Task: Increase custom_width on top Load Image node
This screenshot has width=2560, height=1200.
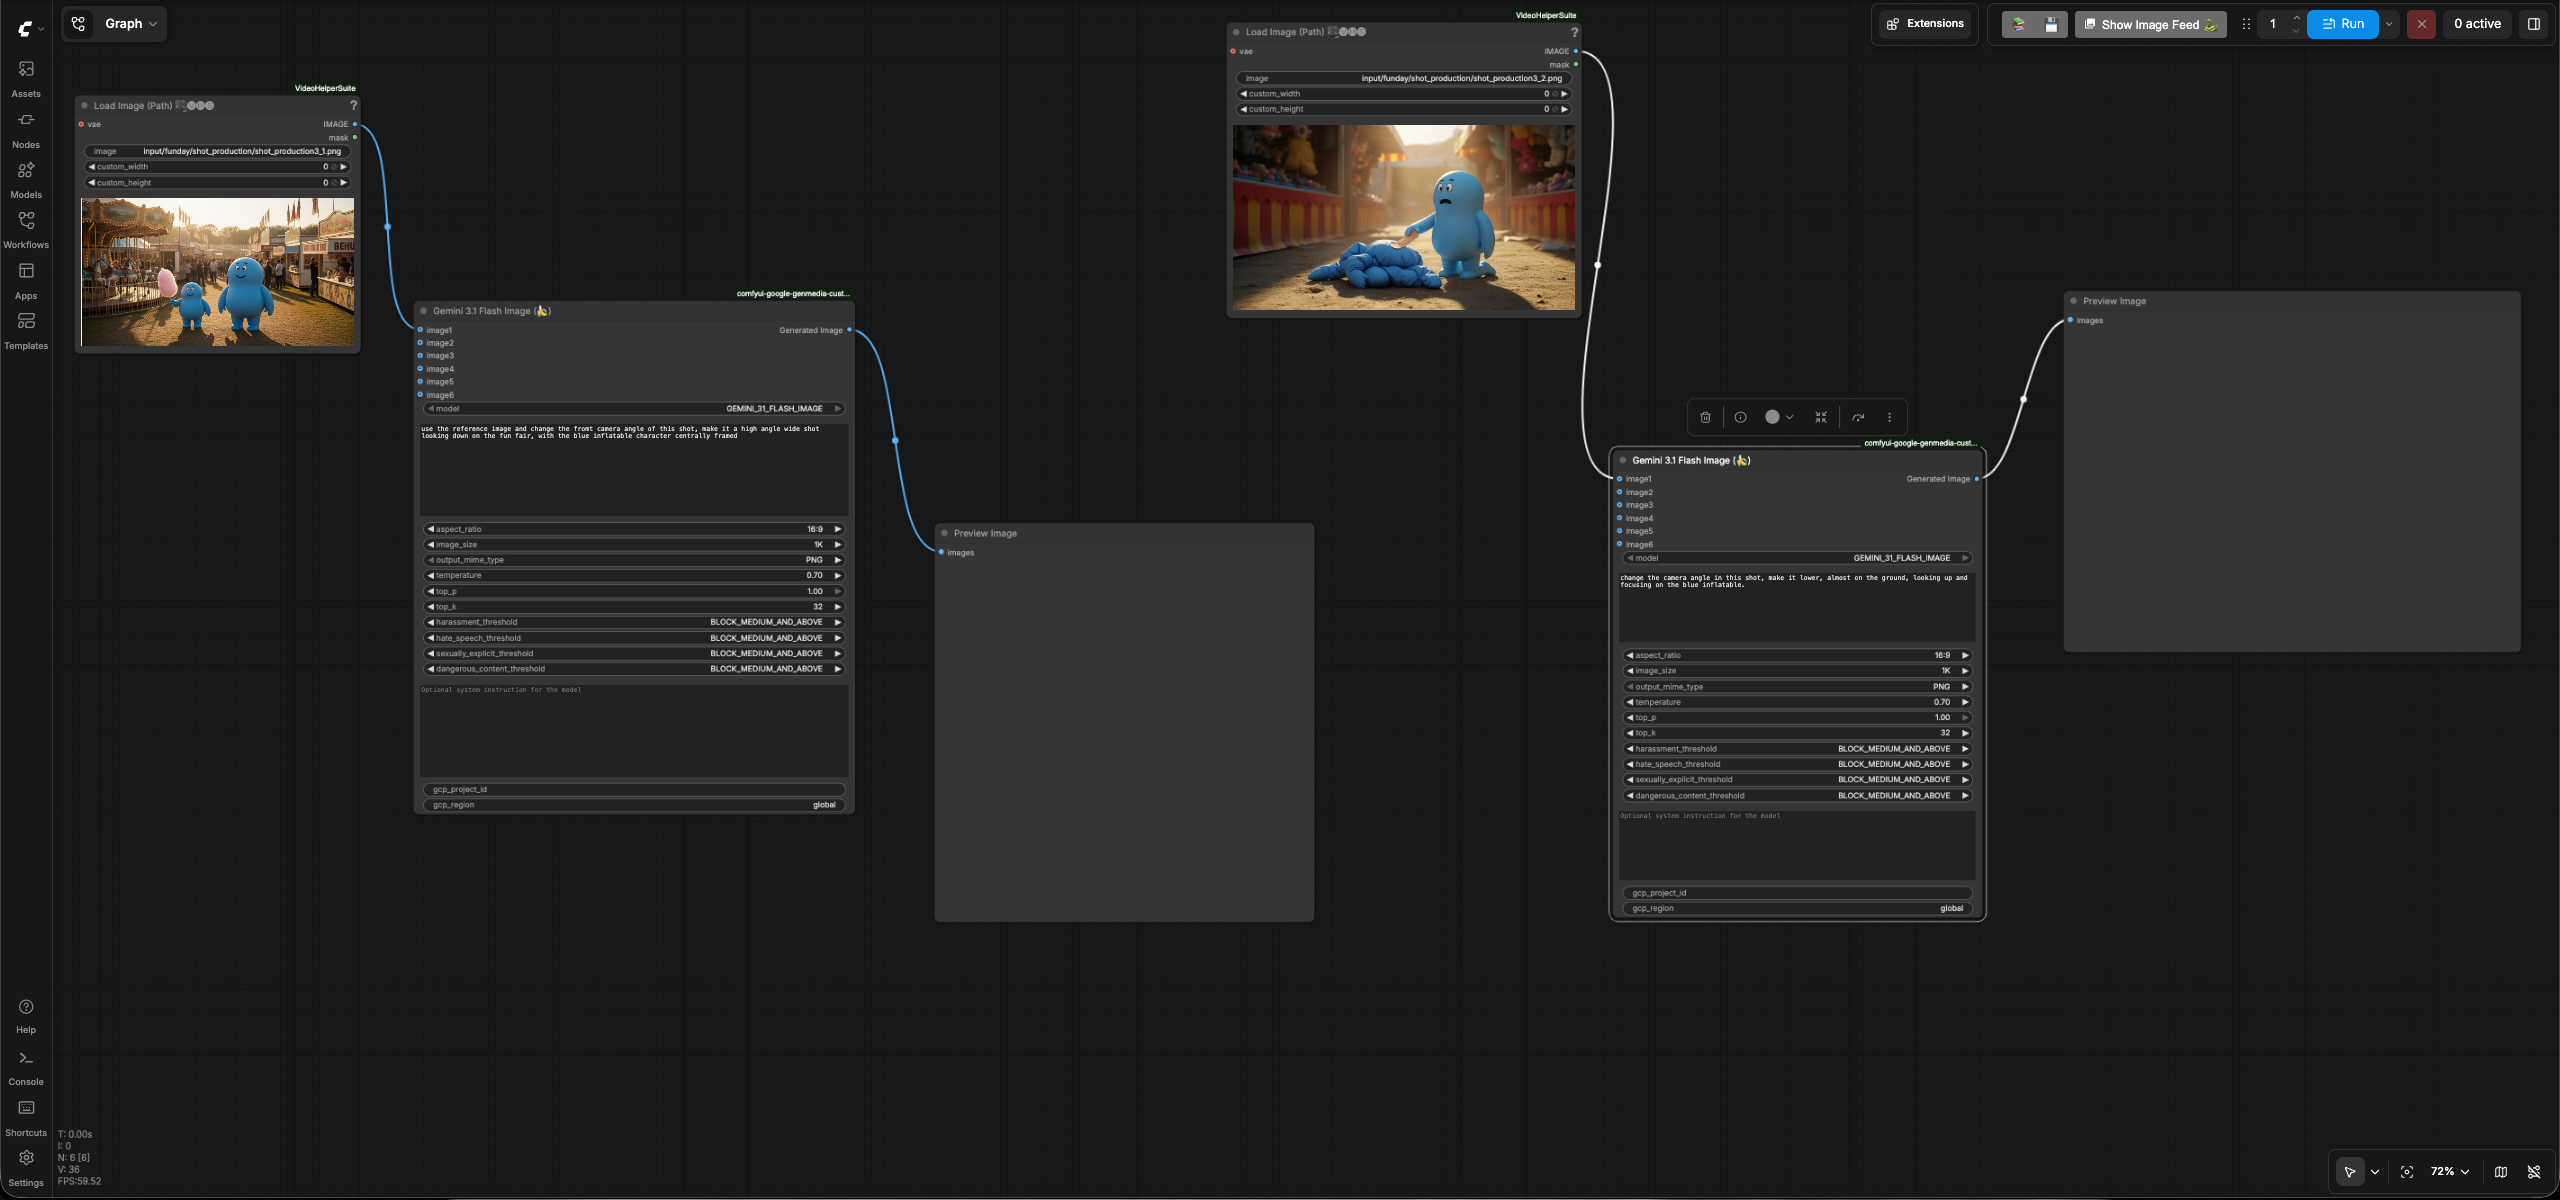Action: click(1565, 94)
